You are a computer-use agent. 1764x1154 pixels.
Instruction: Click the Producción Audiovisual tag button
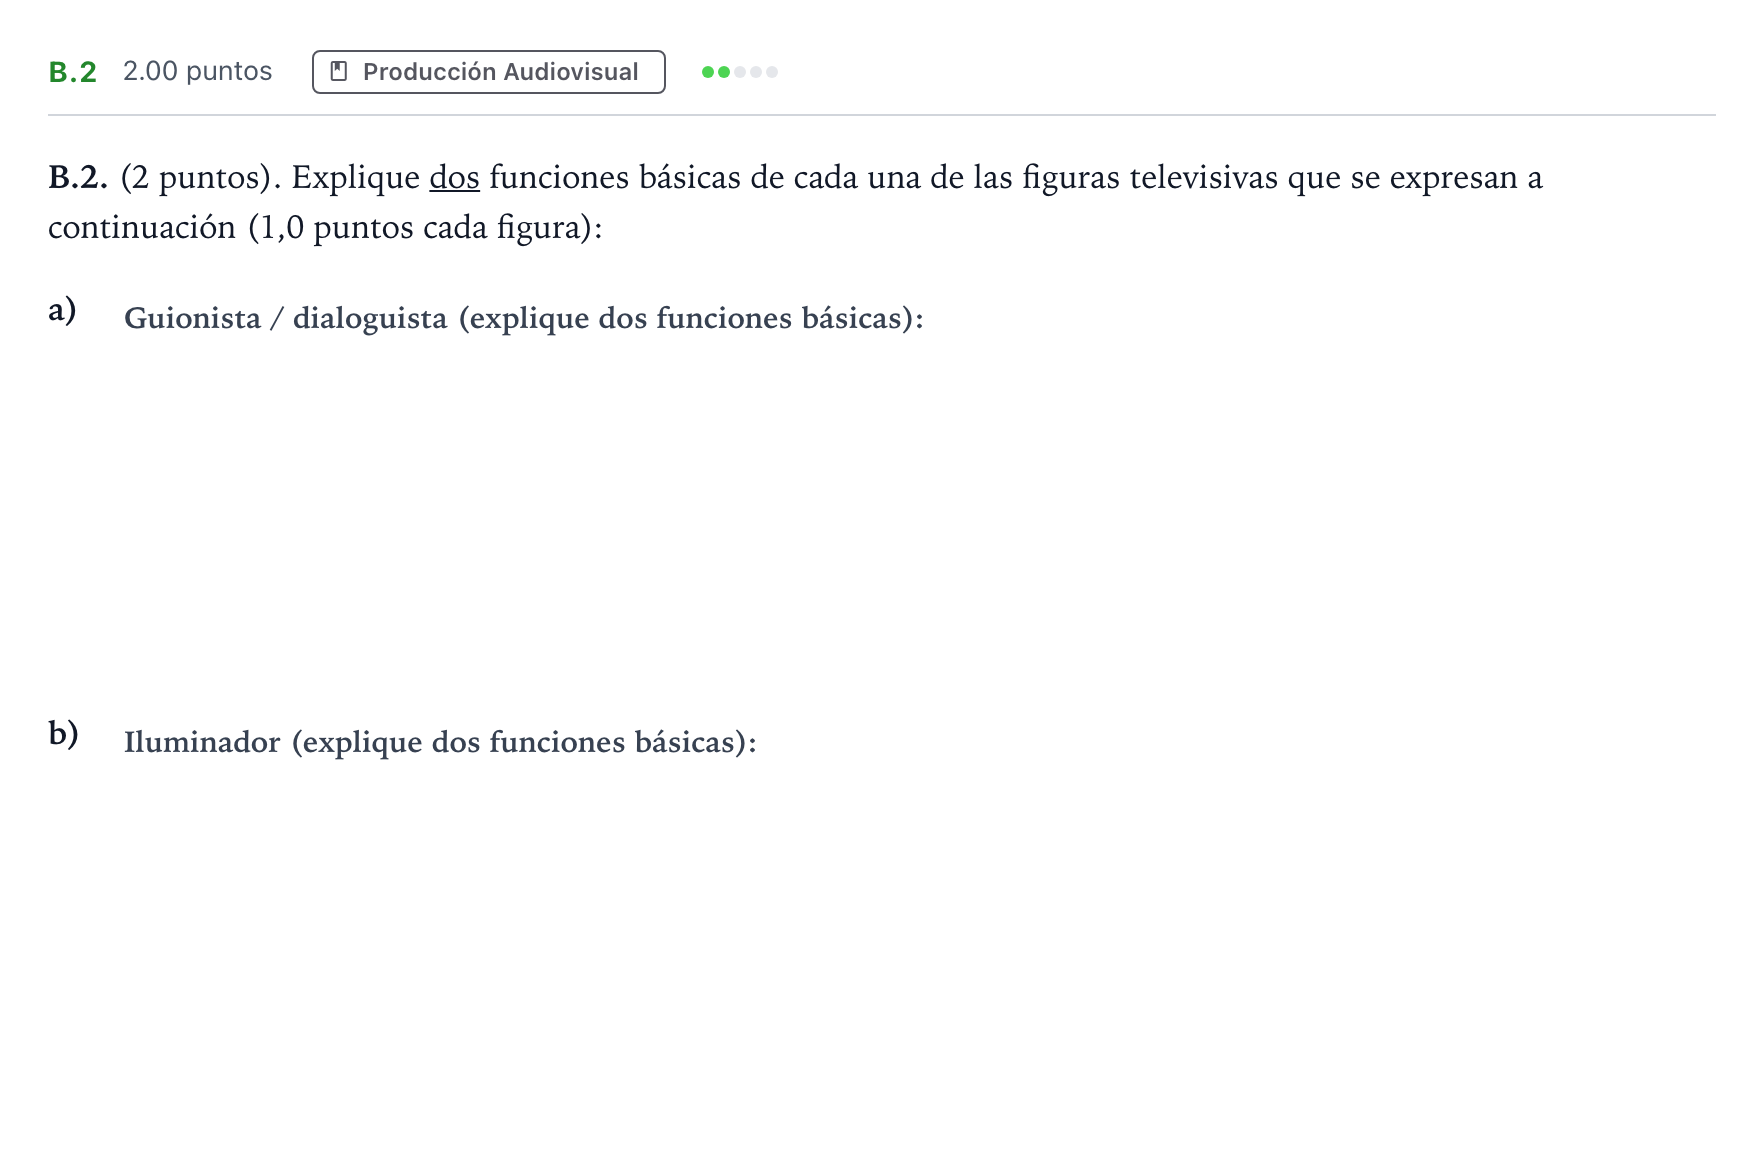tap(488, 72)
